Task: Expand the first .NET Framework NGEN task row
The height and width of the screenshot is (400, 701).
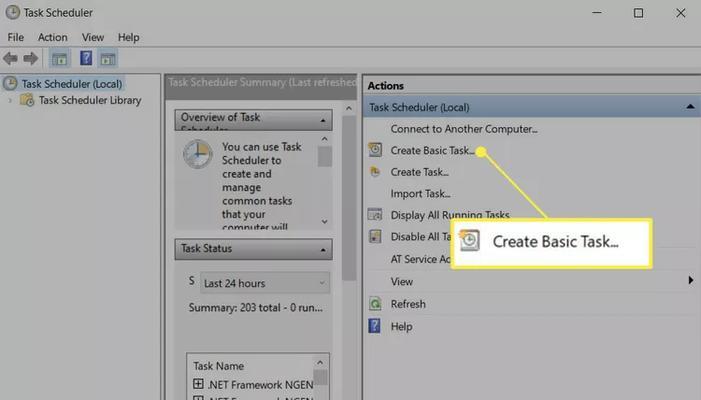Action: 198,384
